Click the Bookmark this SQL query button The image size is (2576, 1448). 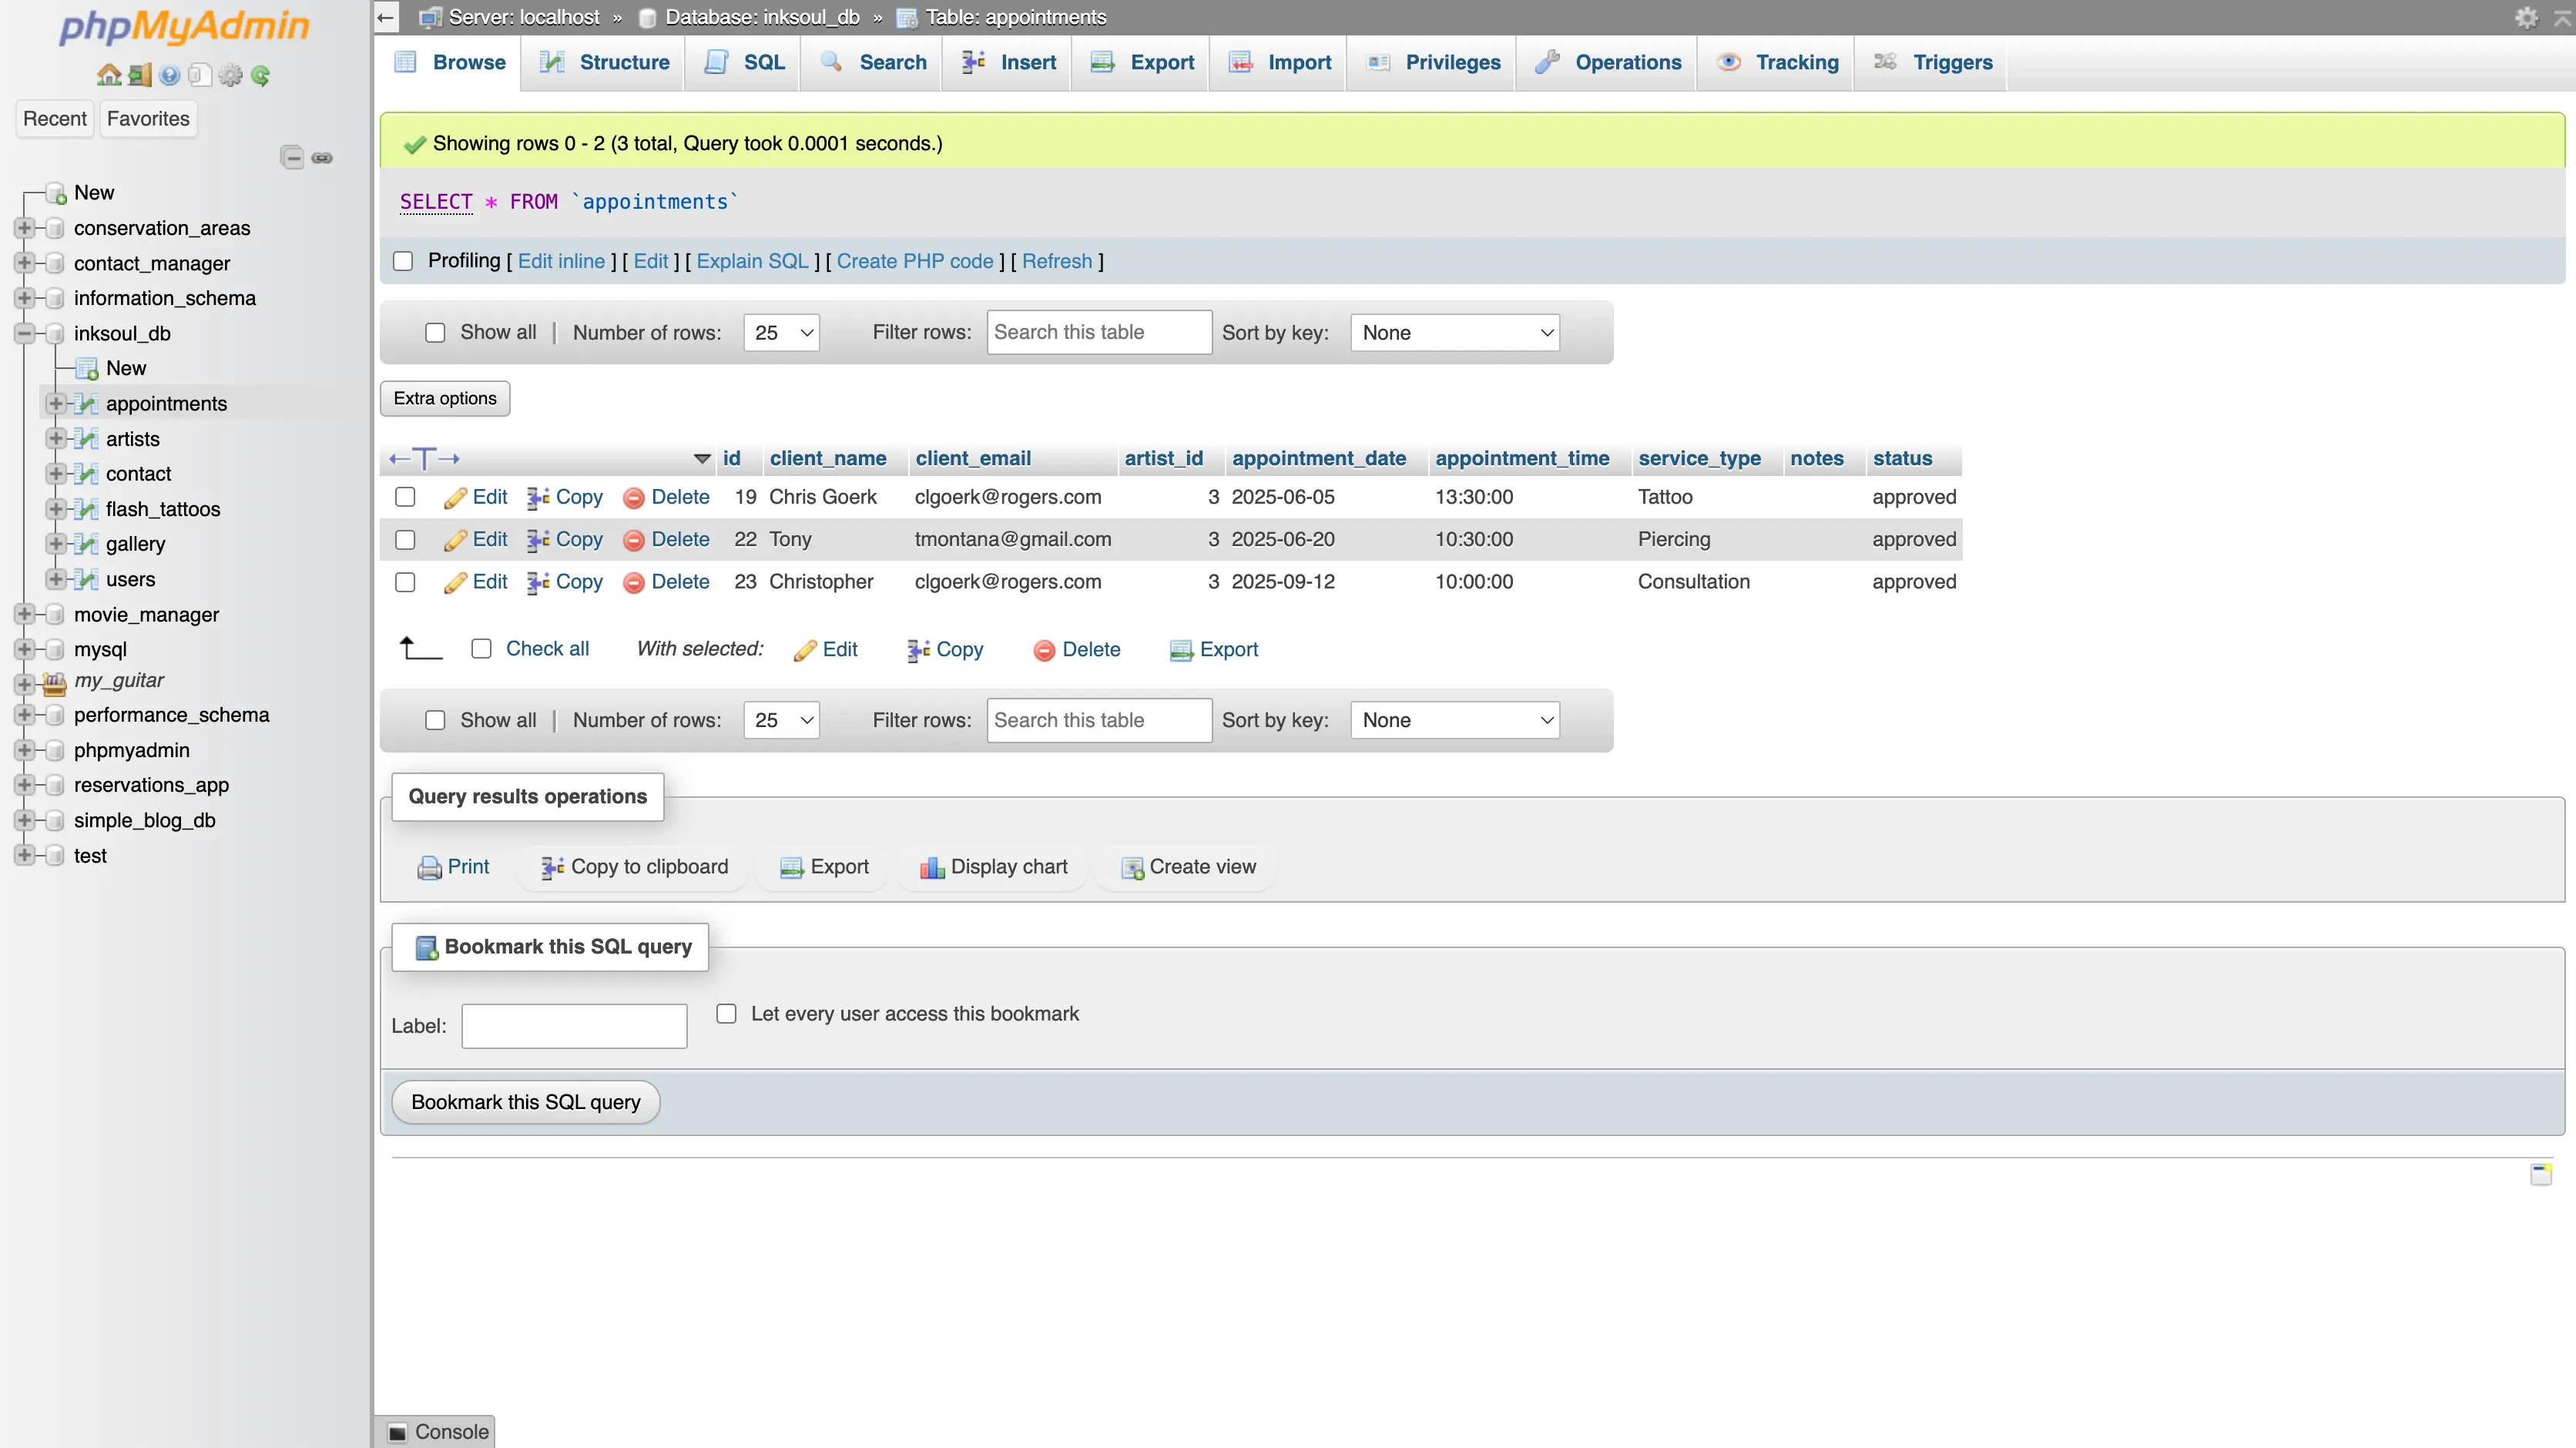click(526, 1103)
